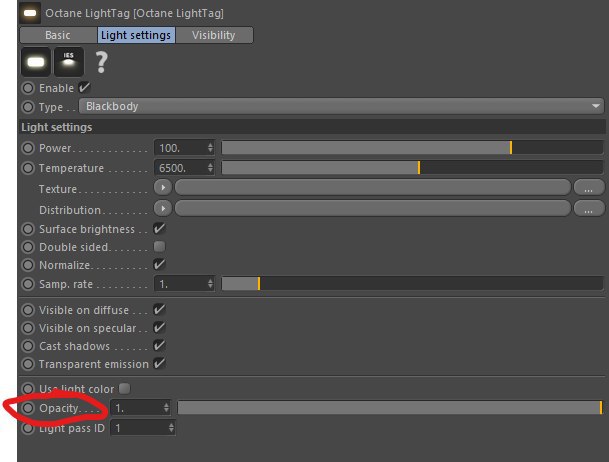
Task: Click the Light pass ID stepper arrows
Action: pyautogui.click(x=171, y=428)
